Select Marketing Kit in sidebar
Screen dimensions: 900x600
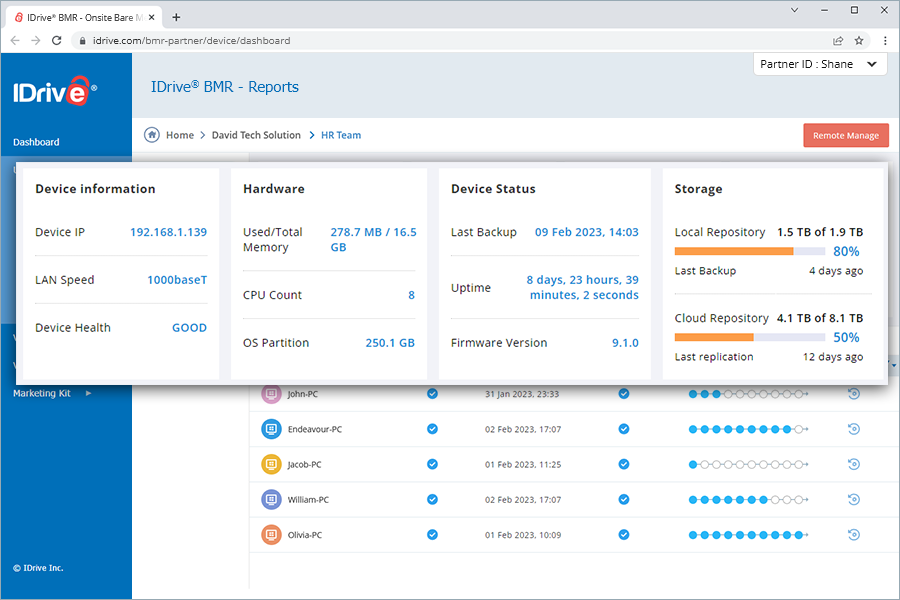42,393
